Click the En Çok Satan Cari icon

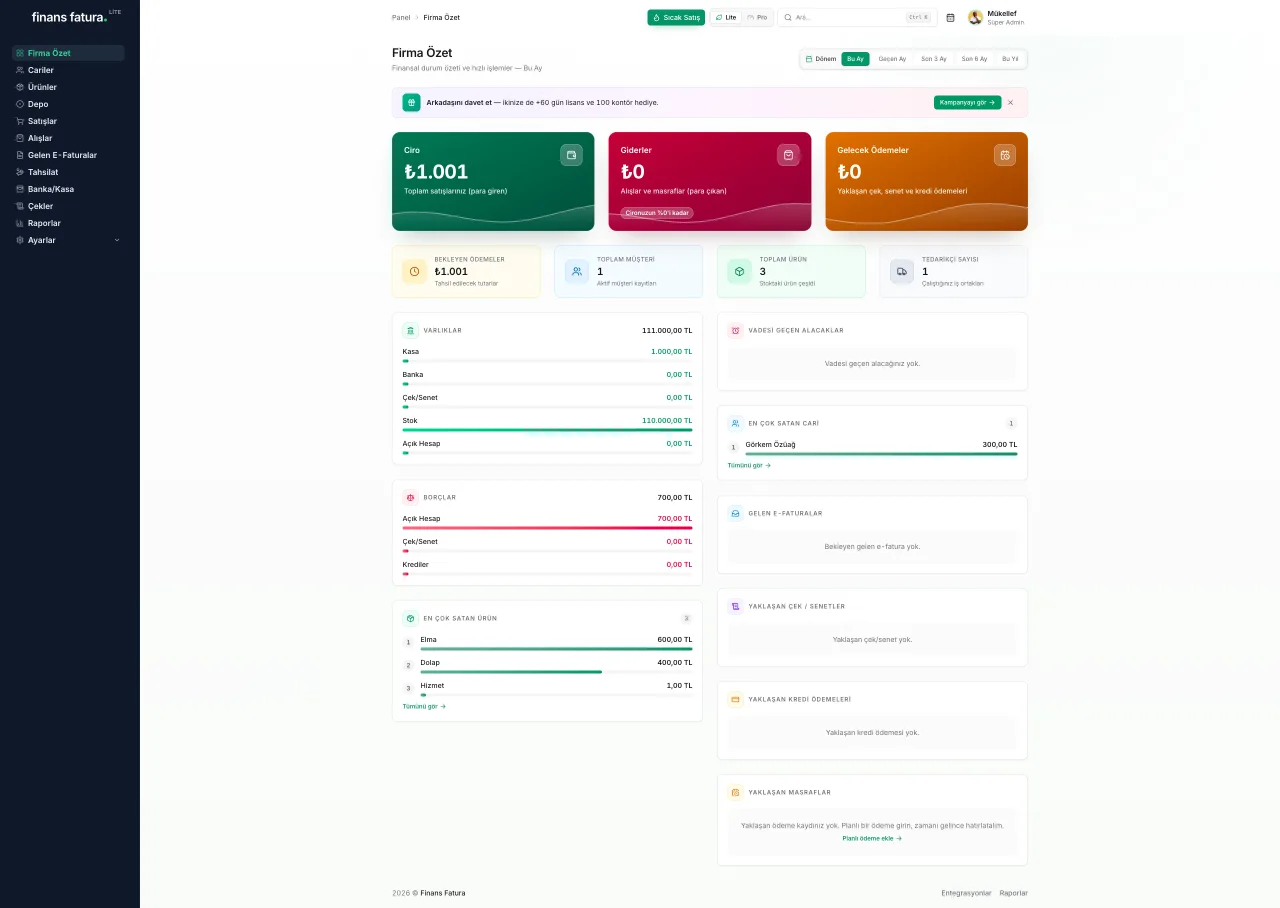[x=736, y=423]
